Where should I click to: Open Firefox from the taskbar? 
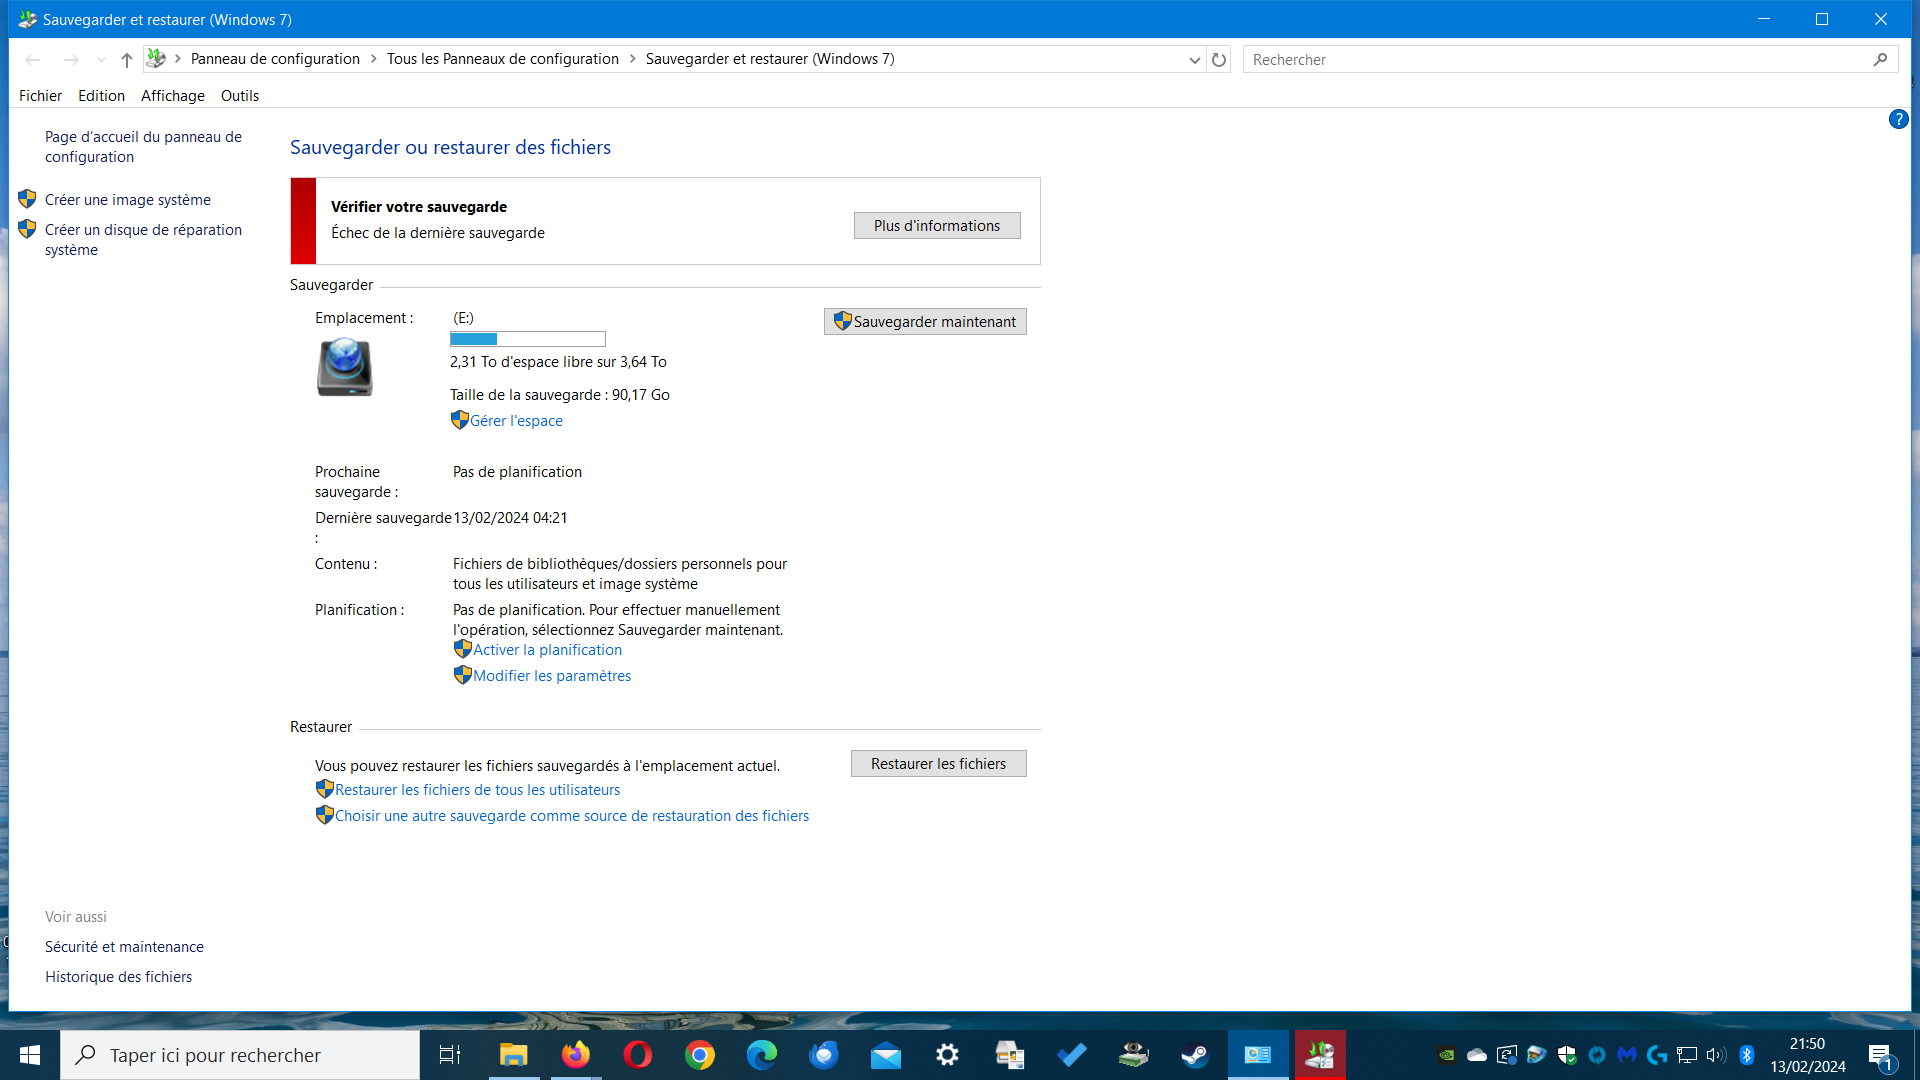[575, 1055]
